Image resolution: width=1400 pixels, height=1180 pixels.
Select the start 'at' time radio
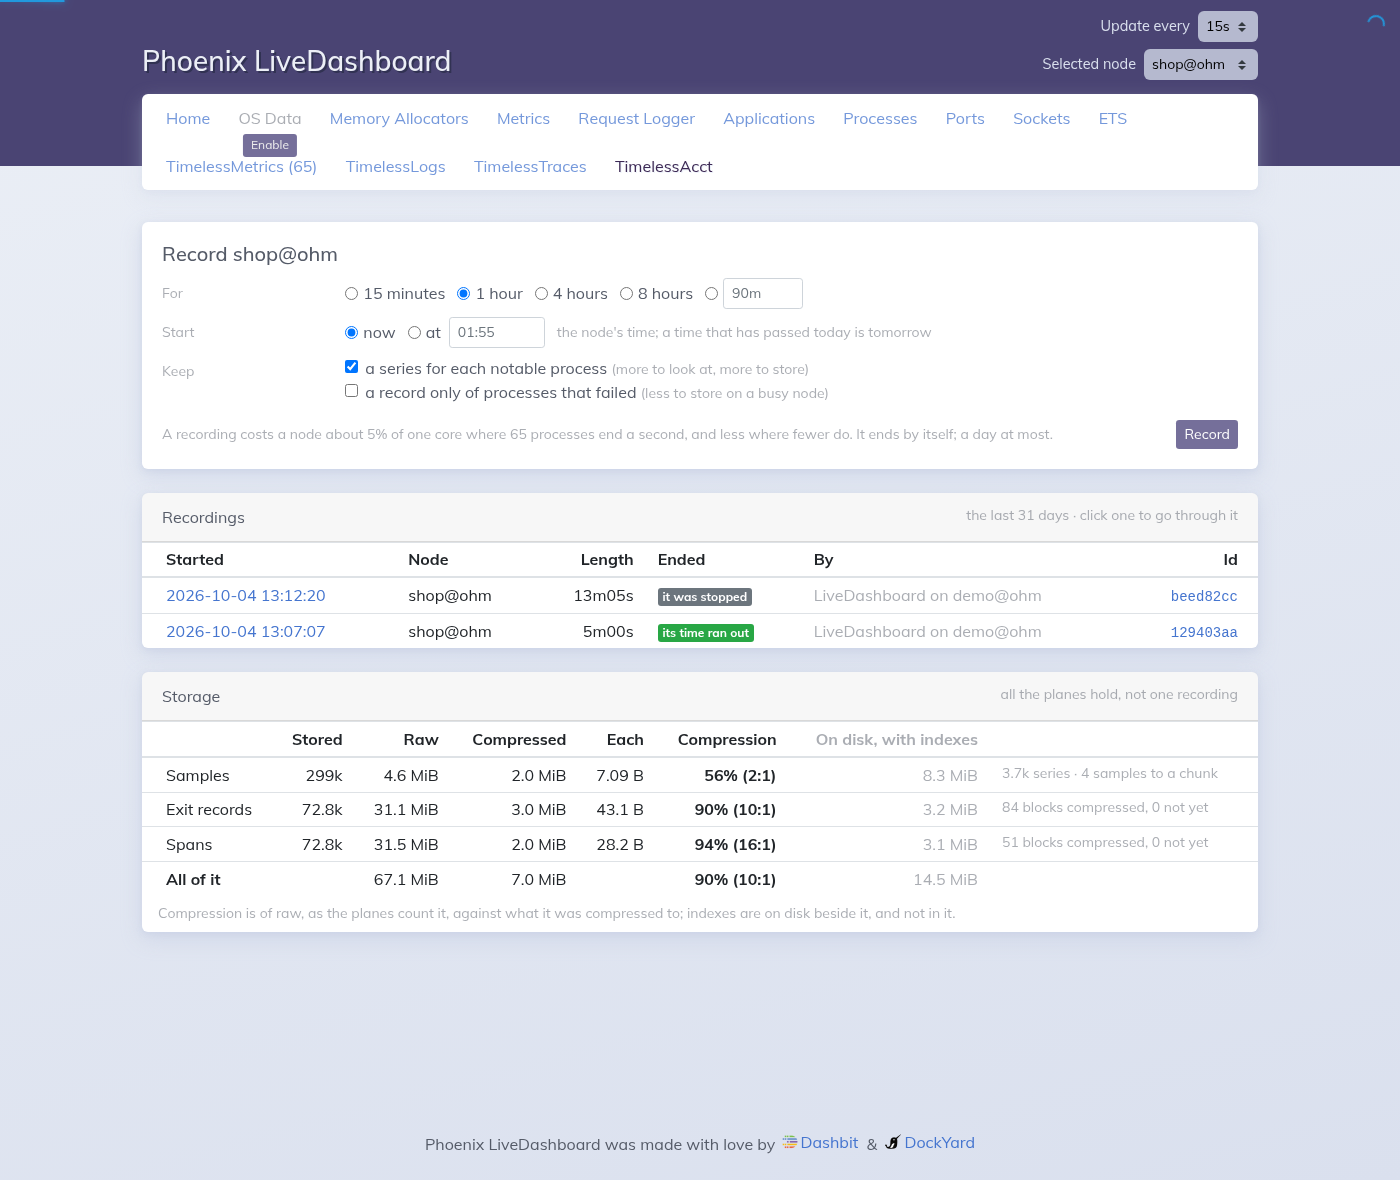point(414,333)
